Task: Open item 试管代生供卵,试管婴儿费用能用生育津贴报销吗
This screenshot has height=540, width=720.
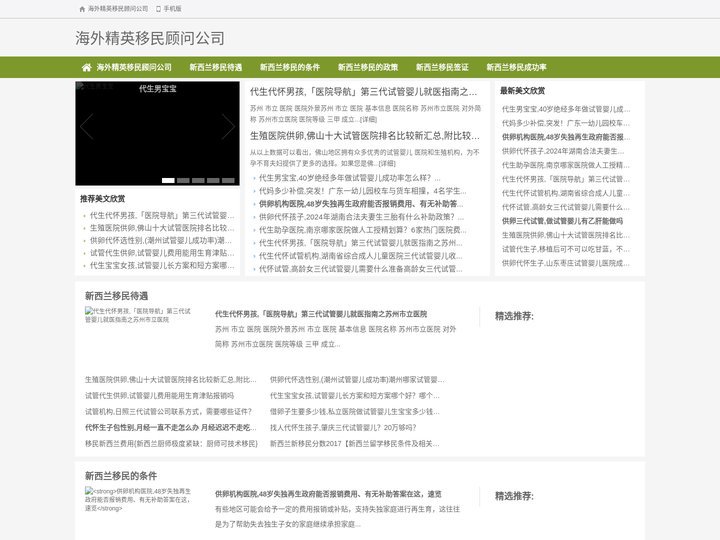Action: pos(159,395)
